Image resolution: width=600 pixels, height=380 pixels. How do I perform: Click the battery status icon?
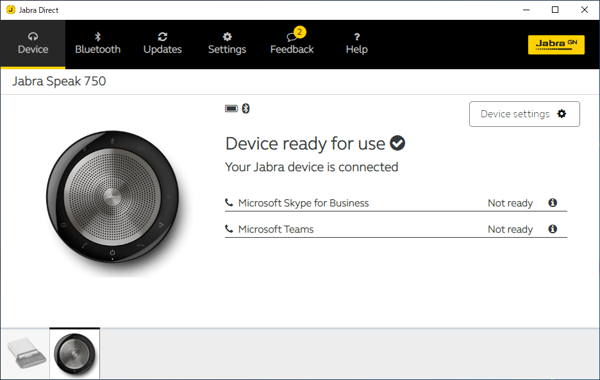click(x=231, y=109)
